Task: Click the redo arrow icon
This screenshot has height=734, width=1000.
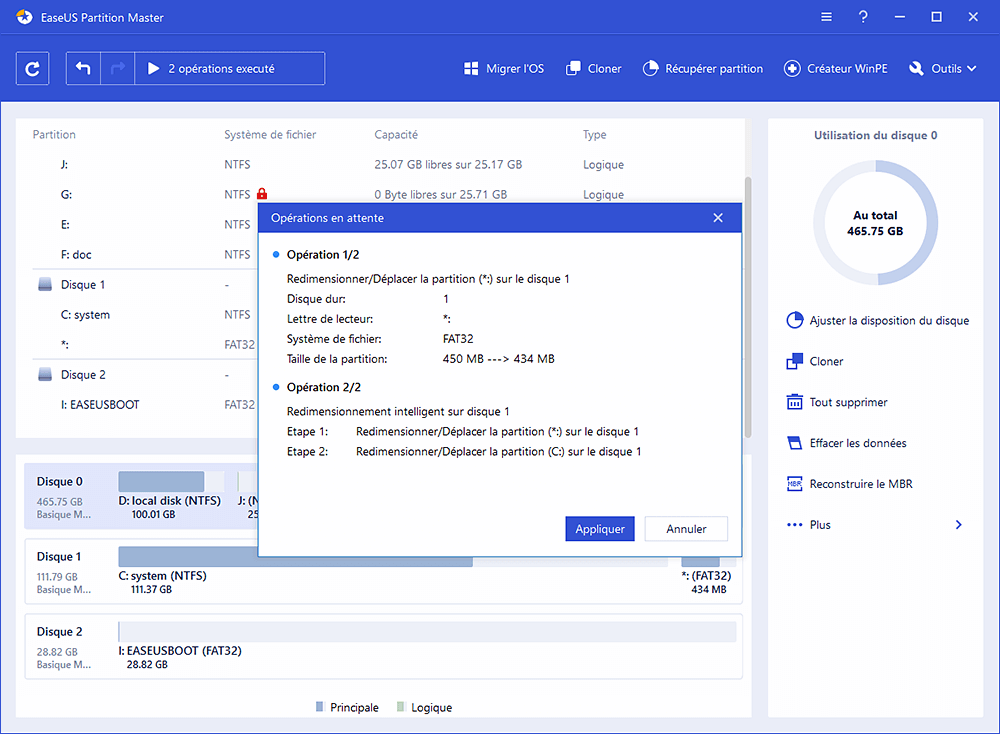Action: pos(117,68)
